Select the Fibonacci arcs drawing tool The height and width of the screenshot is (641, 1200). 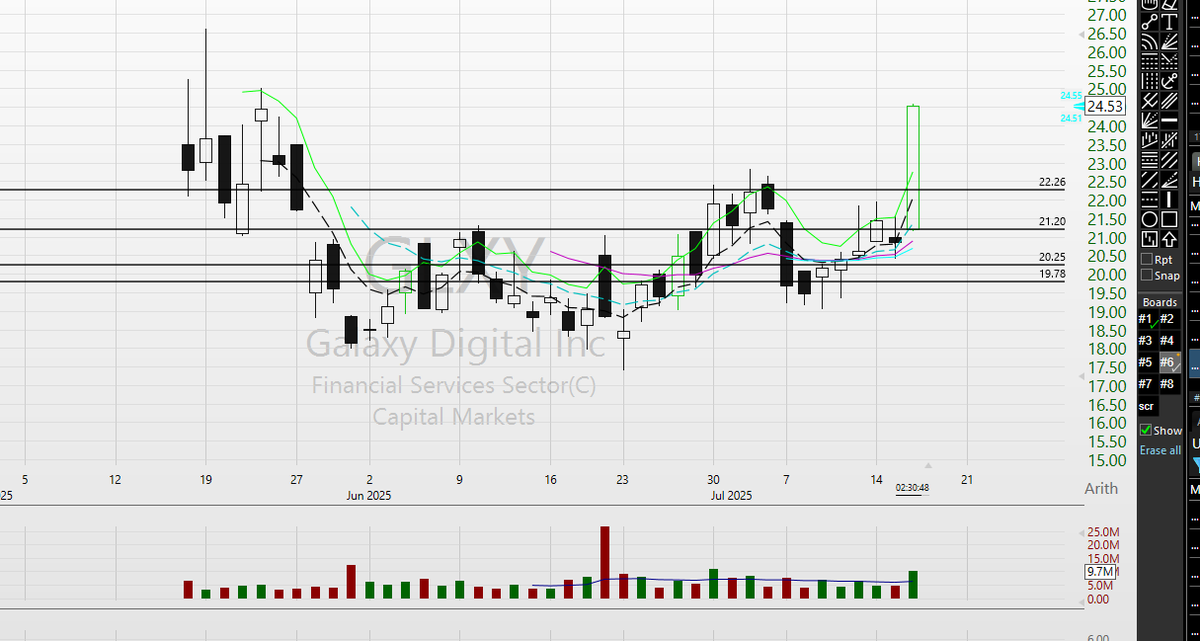point(1149,42)
